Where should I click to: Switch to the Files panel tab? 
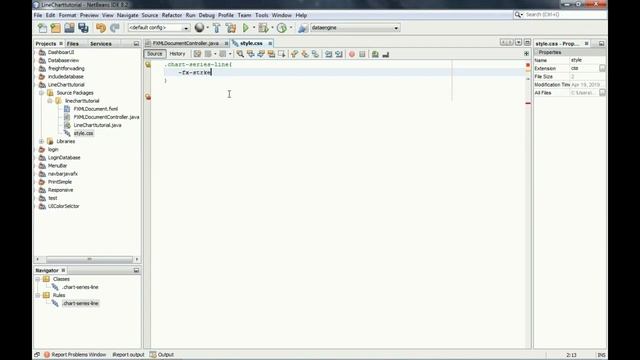pos(73,44)
